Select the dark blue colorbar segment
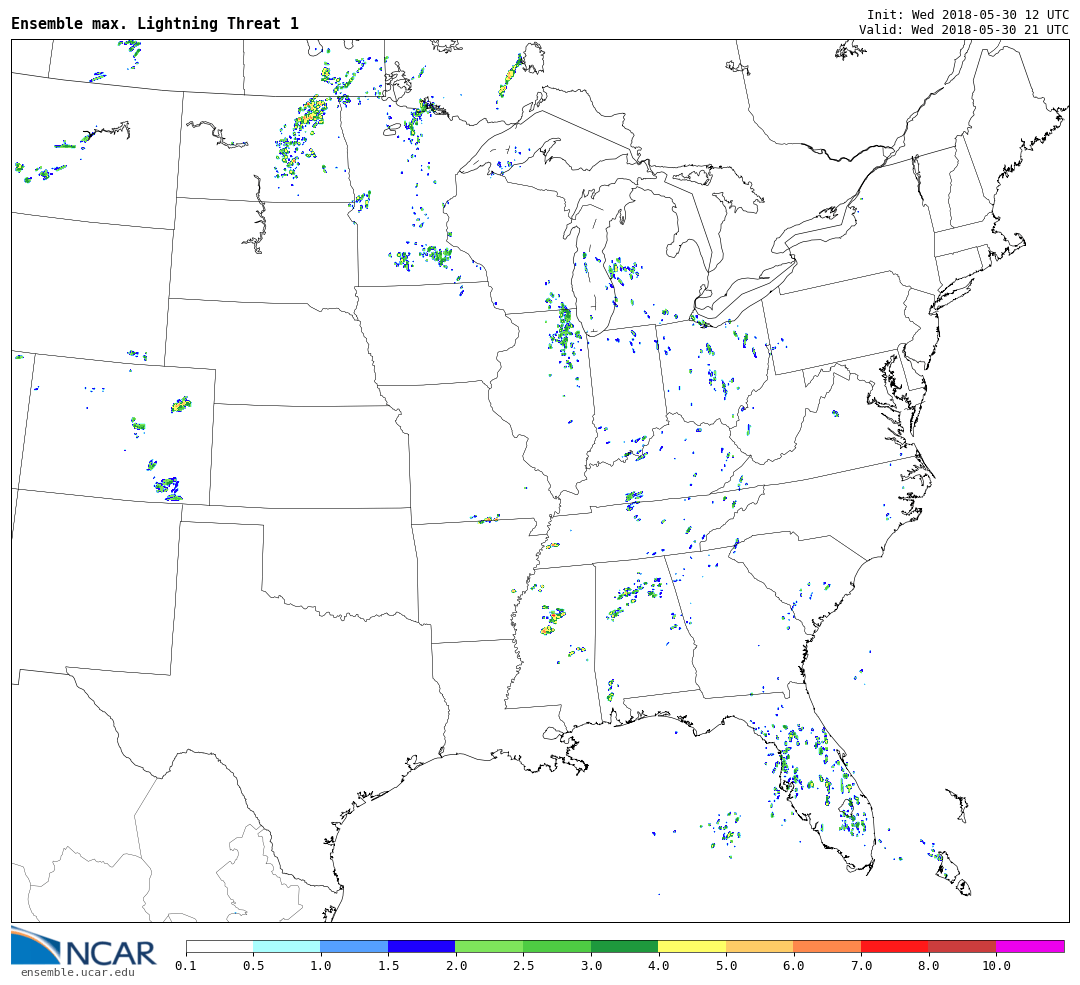This screenshot has width=1080, height=985. (421, 946)
